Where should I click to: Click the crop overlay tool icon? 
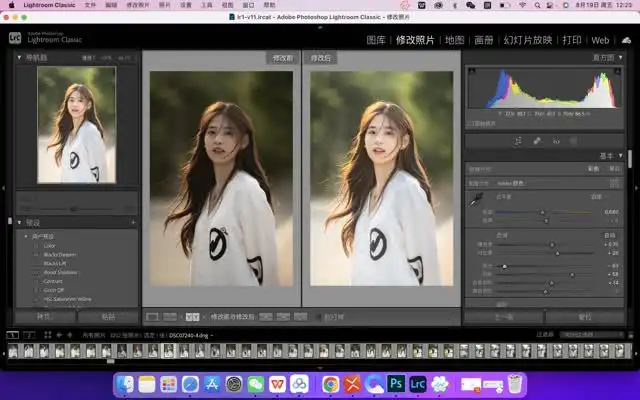tap(519, 141)
